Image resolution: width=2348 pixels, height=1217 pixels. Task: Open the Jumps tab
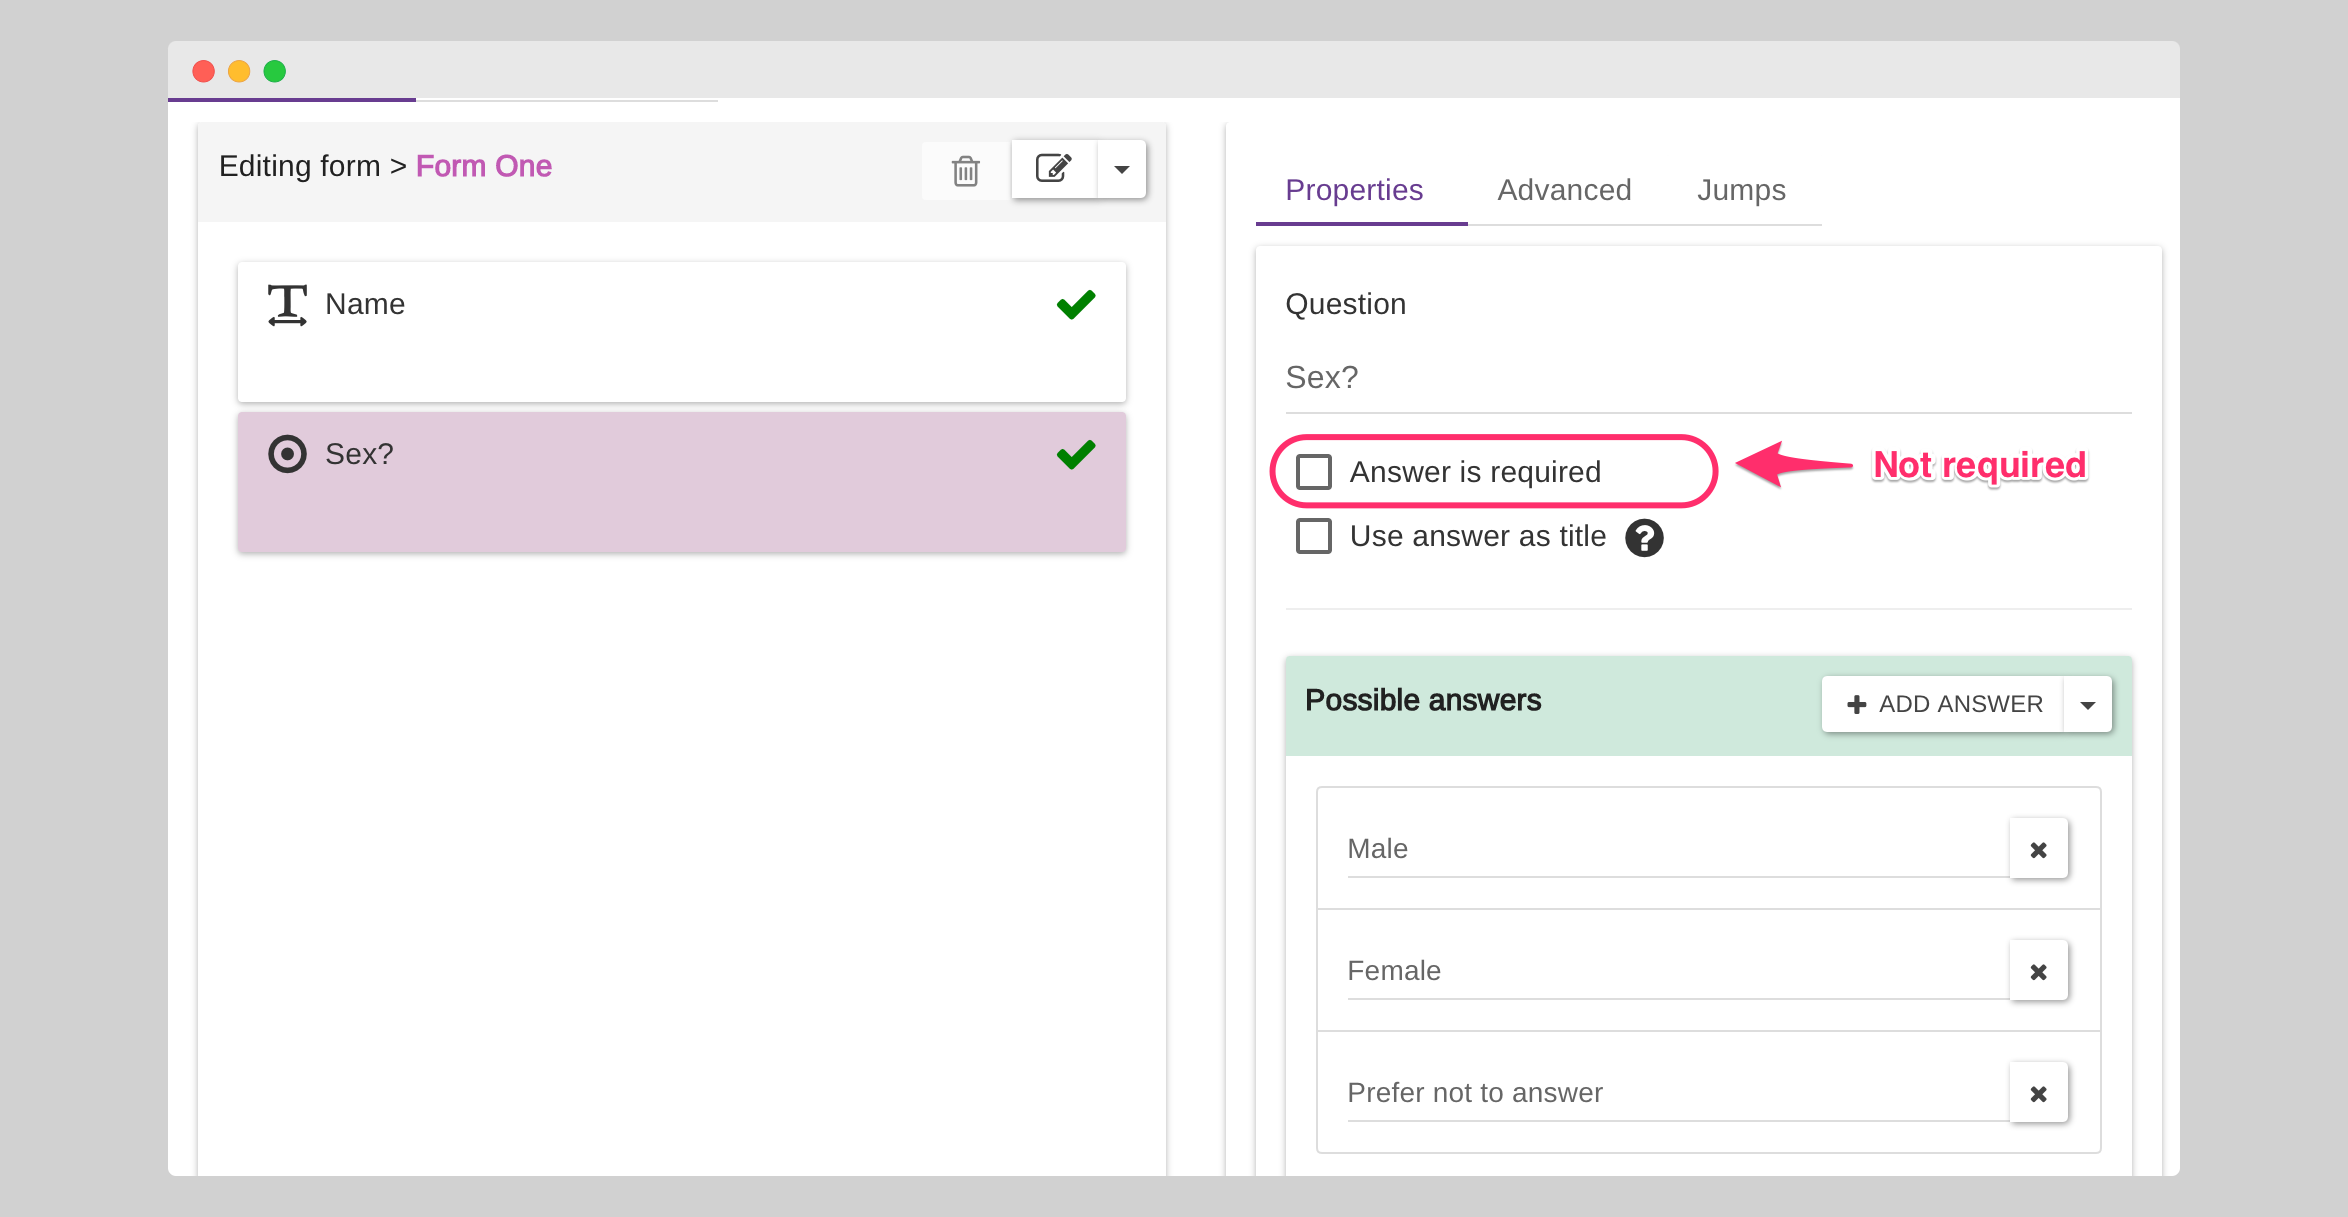tap(1741, 190)
